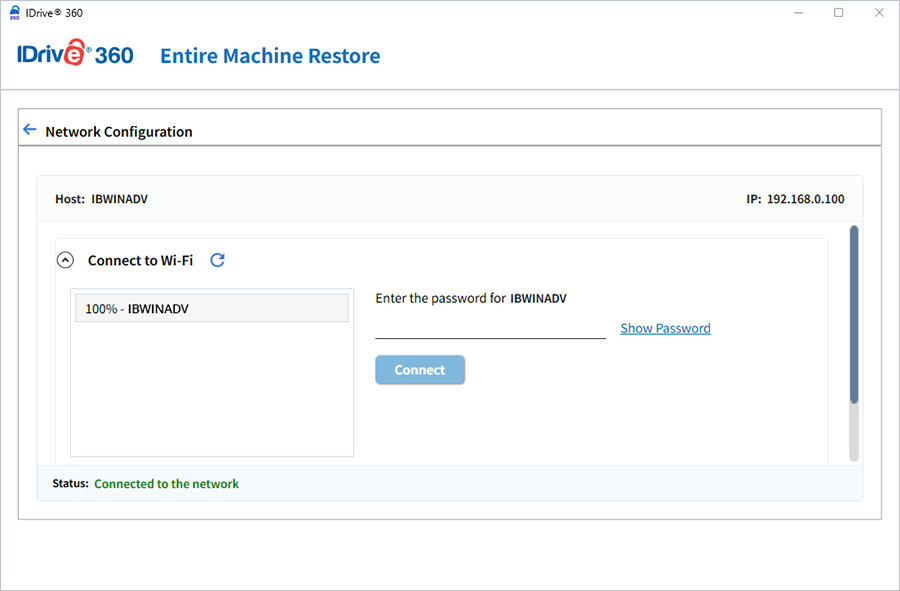Focus the Wi-Fi password field
This screenshot has width=900, height=591.
(490, 328)
